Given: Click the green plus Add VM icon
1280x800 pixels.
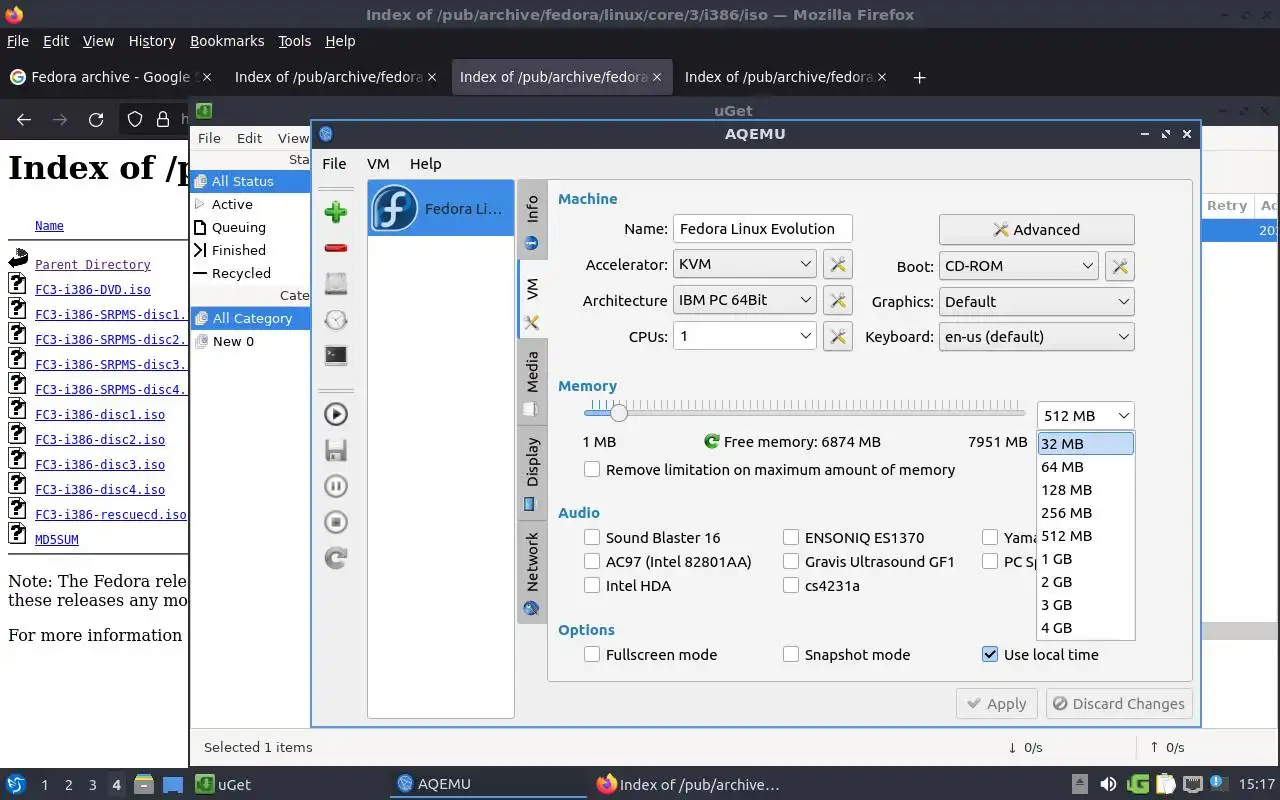Looking at the screenshot, I should 336,211.
